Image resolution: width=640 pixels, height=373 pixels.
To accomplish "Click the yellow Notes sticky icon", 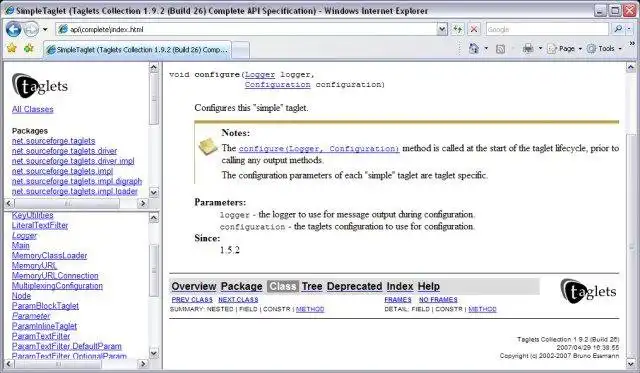I will pos(208,147).
